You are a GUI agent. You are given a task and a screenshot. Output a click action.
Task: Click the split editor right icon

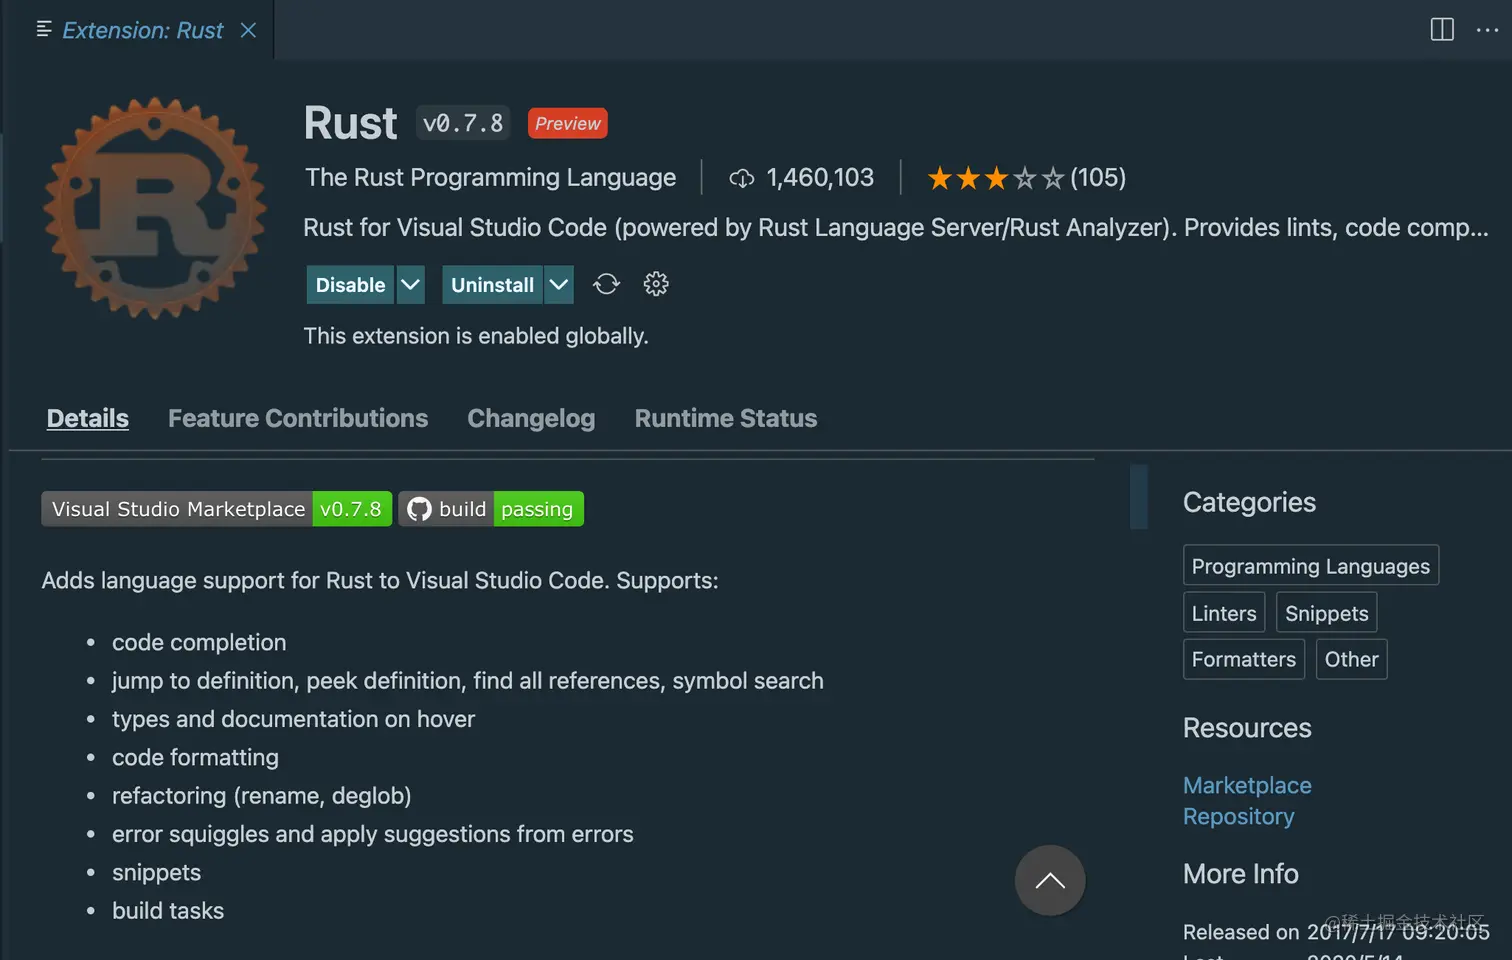(x=1442, y=30)
